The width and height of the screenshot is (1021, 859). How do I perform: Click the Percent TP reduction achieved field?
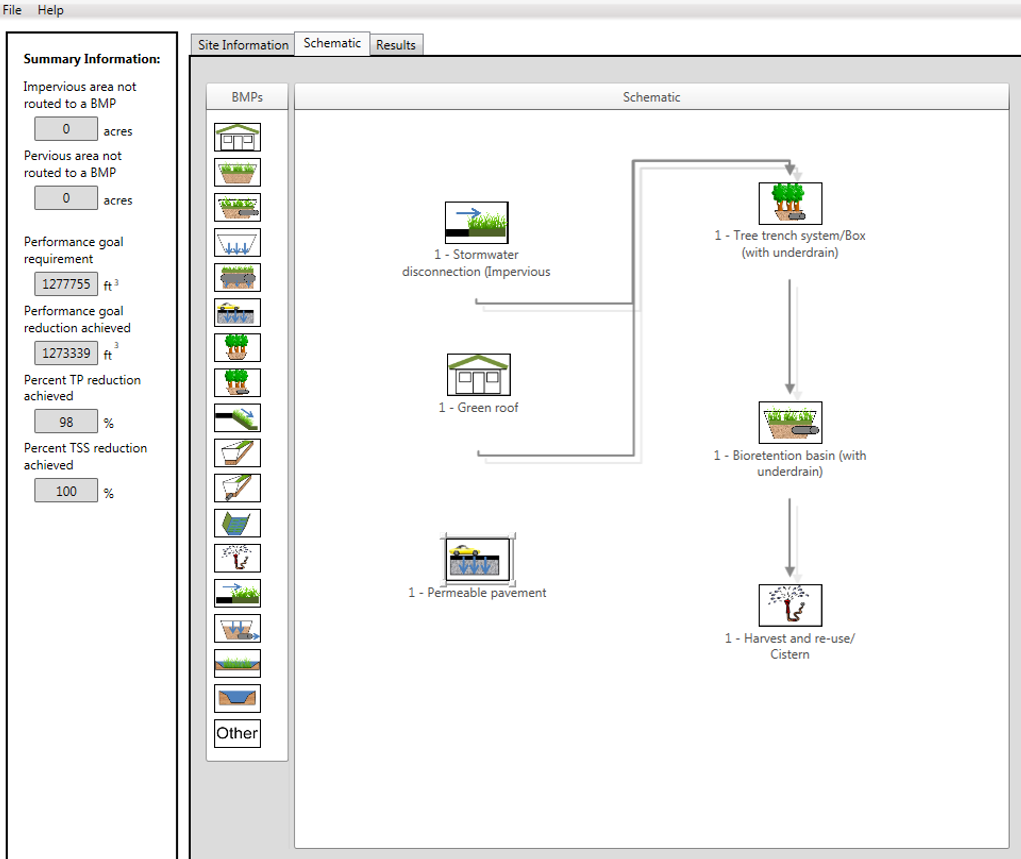point(66,422)
